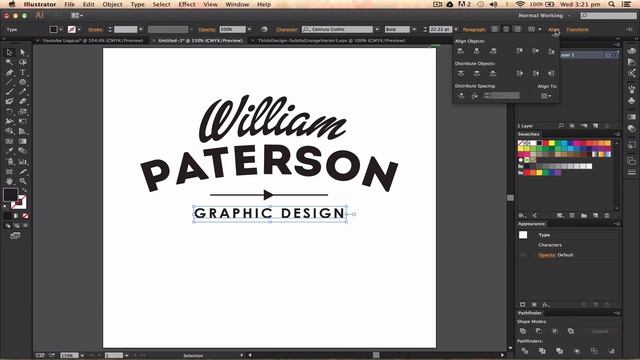Viewport: 640px width, 360px height.
Task: Click the Transform link in control bar
Action: point(577,29)
